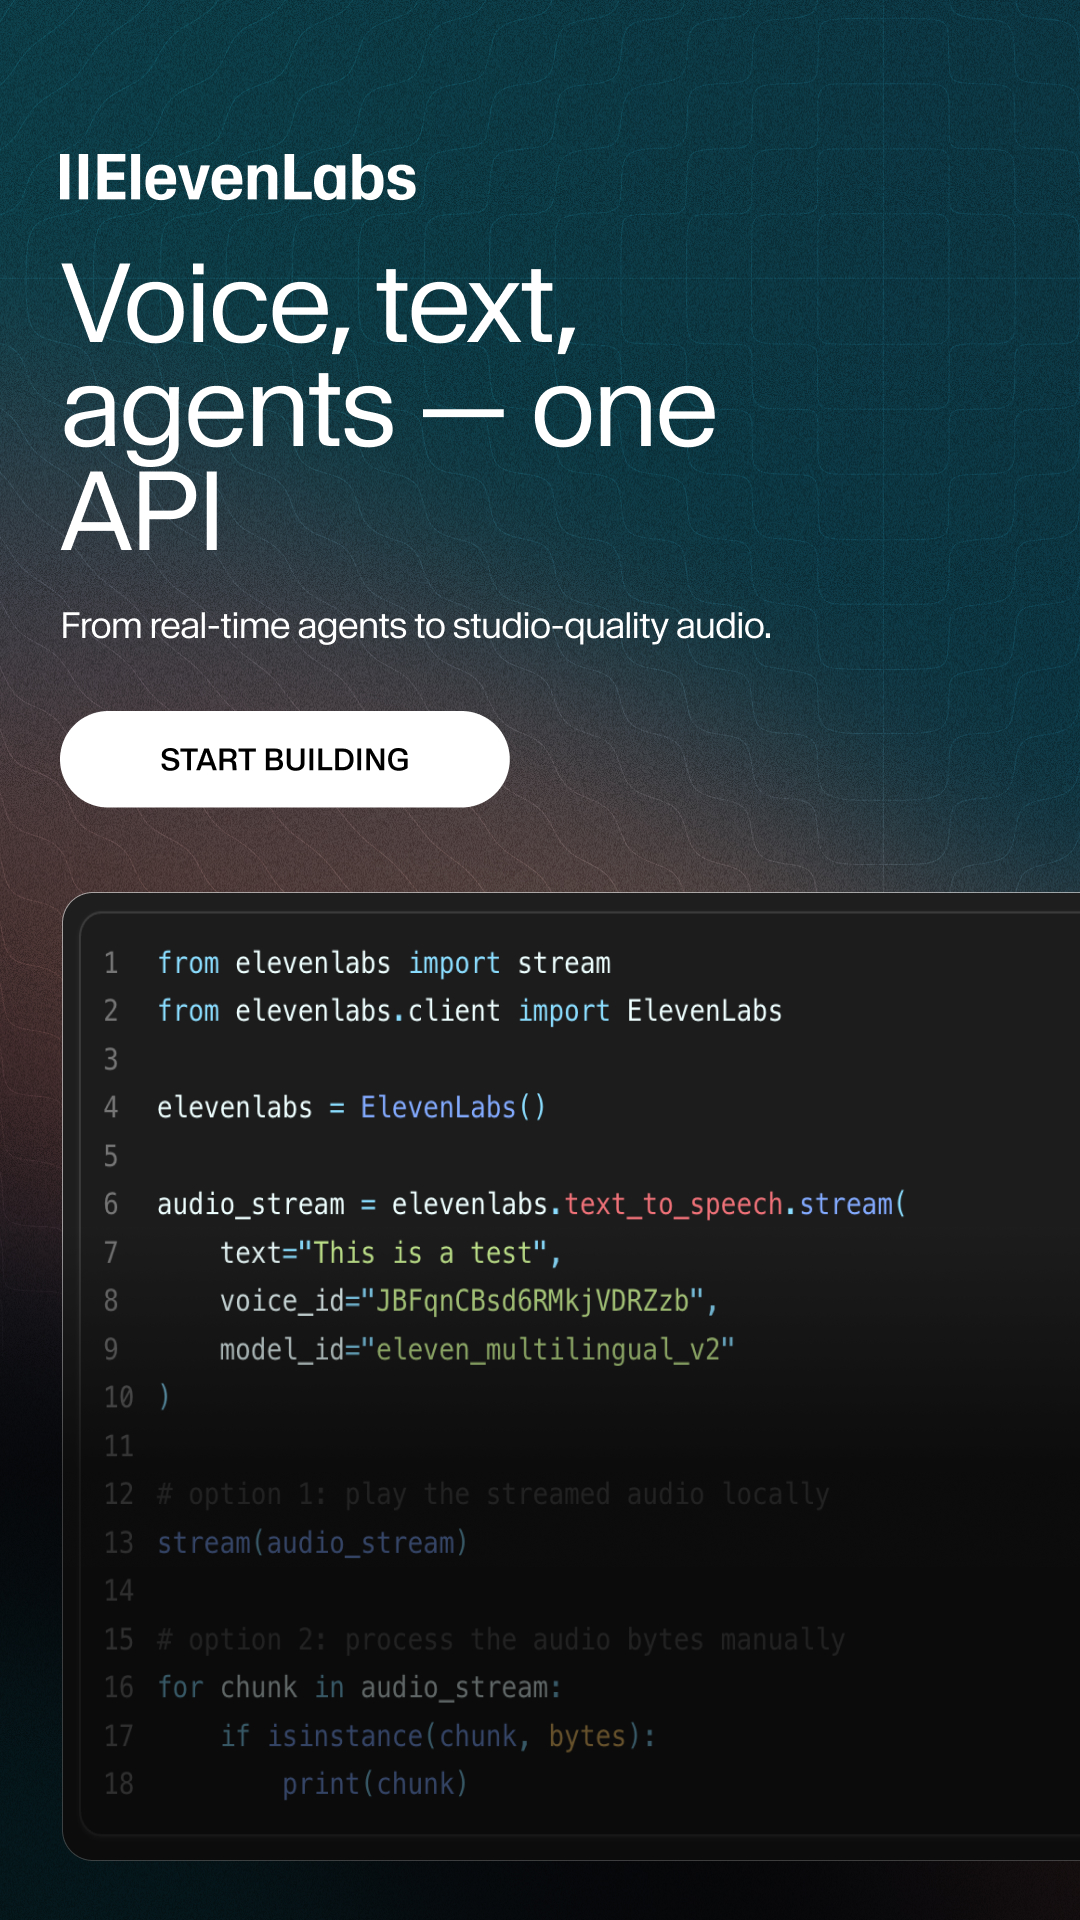Click code line "if isinstance(chunk, bytes):"

pyautogui.click(x=438, y=1735)
